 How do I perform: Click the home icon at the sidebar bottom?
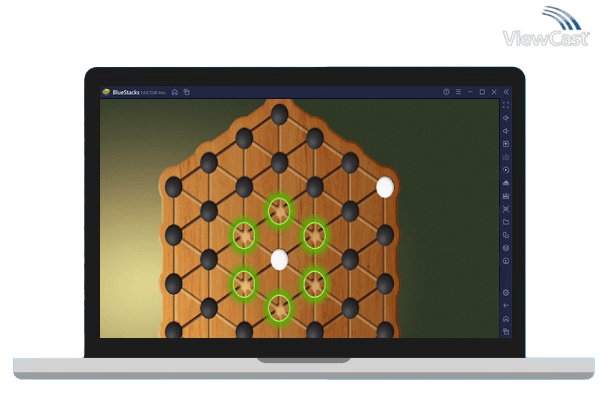click(506, 319)
